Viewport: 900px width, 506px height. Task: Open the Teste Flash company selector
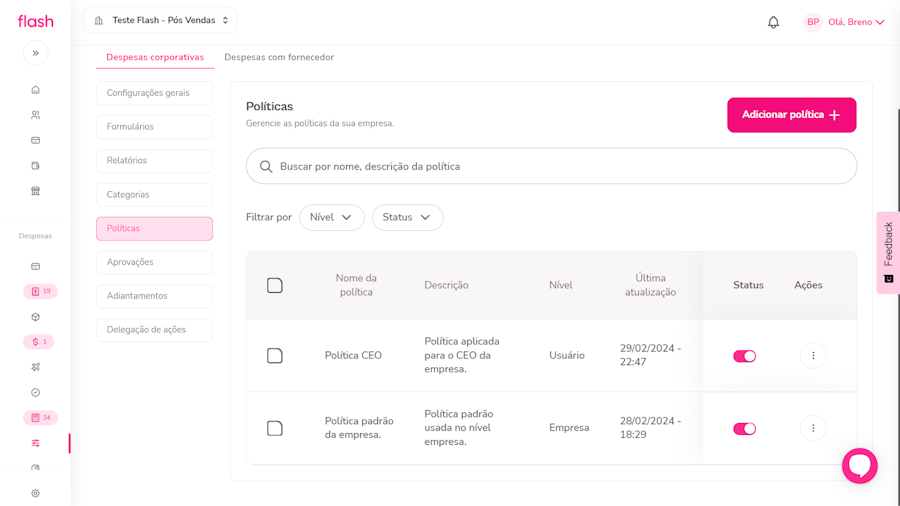pos(160,21)
